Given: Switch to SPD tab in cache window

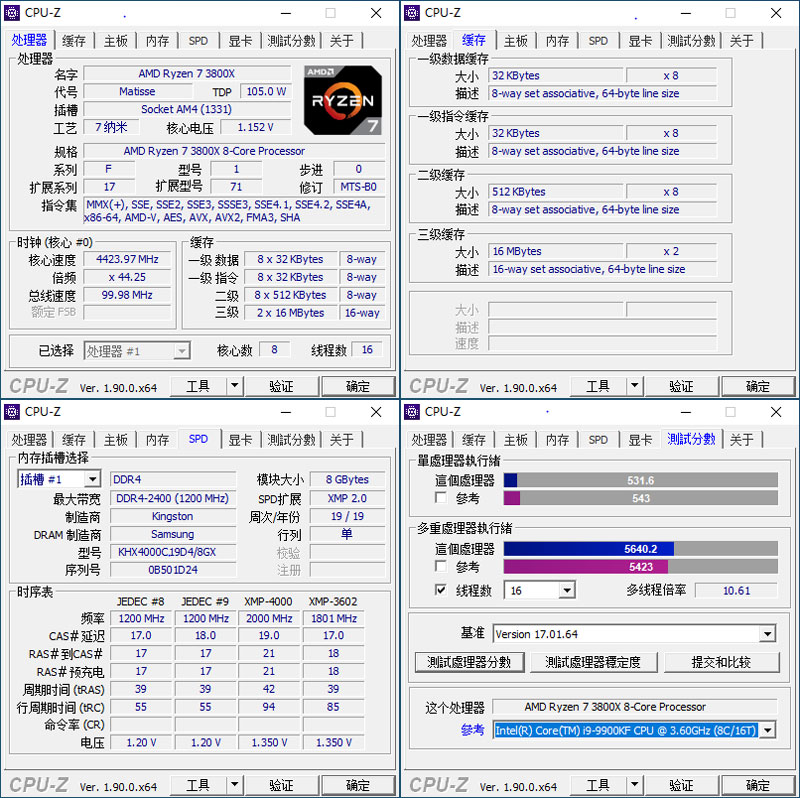Looking at the screenshot, I should pos(598,41).
